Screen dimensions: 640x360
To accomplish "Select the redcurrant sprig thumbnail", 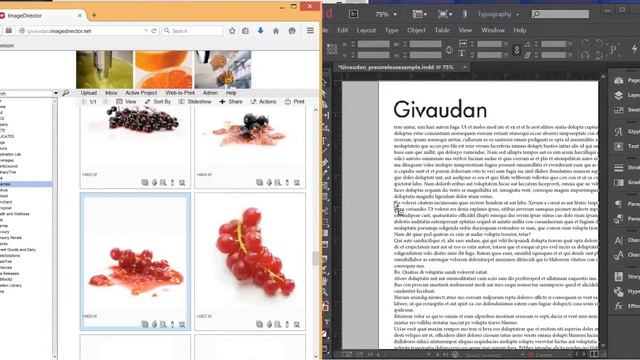I will 250,261.
